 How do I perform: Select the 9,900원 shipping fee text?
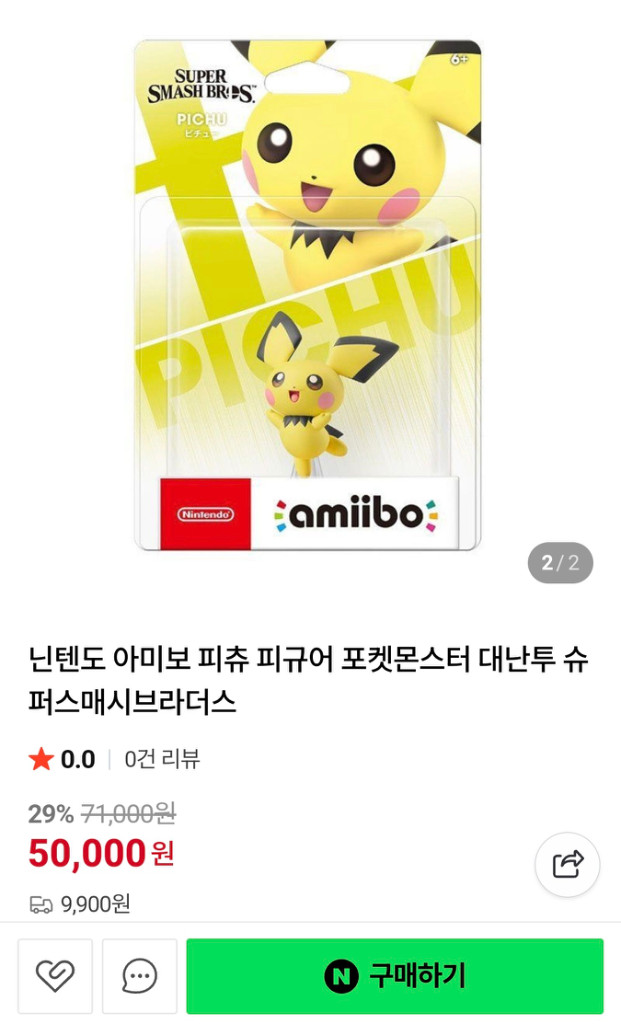click(x=95, y=904)
